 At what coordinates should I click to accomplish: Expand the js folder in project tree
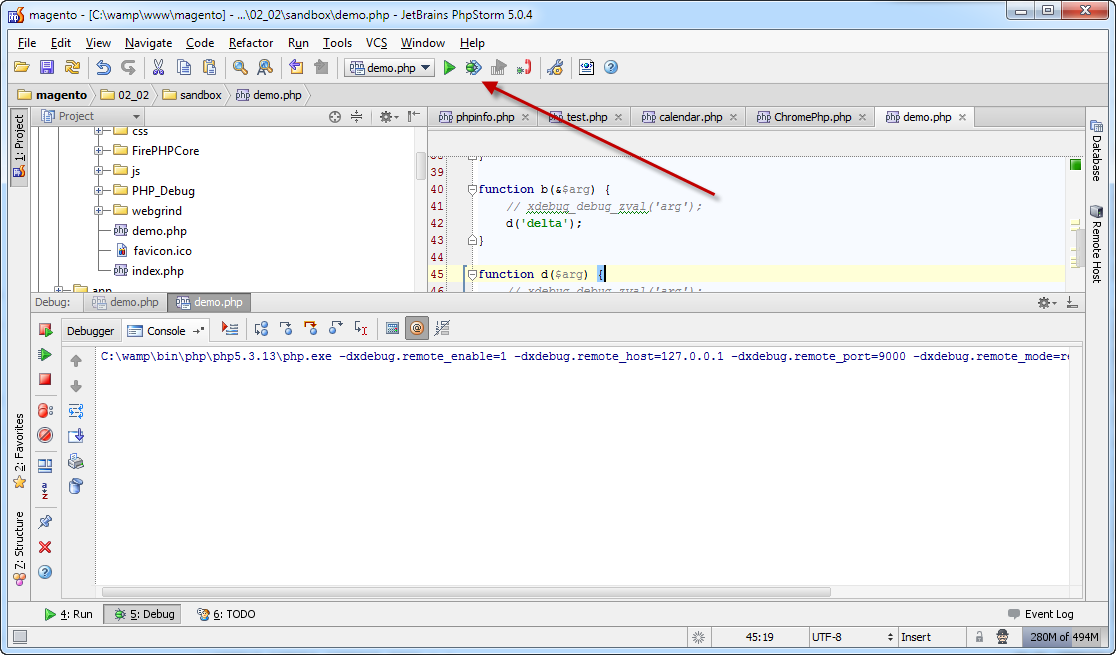point(98,171)
